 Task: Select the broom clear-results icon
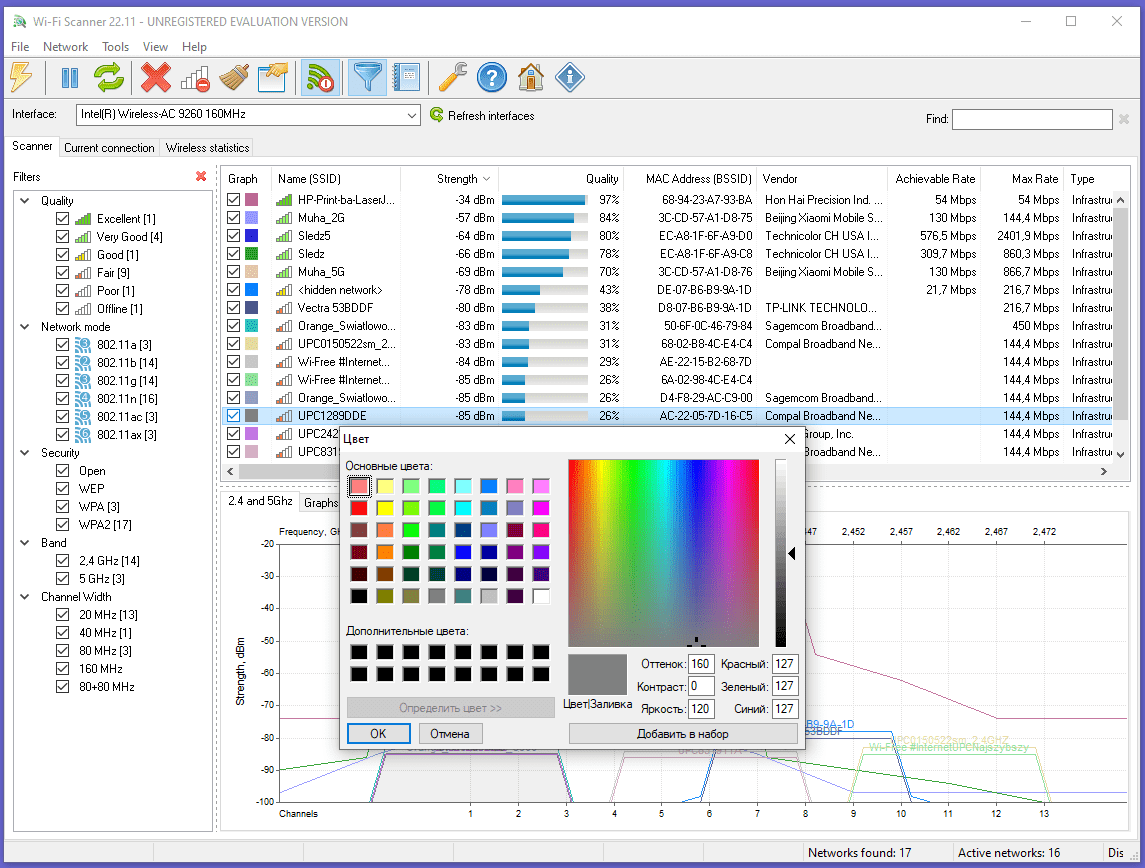click(234, 77)
